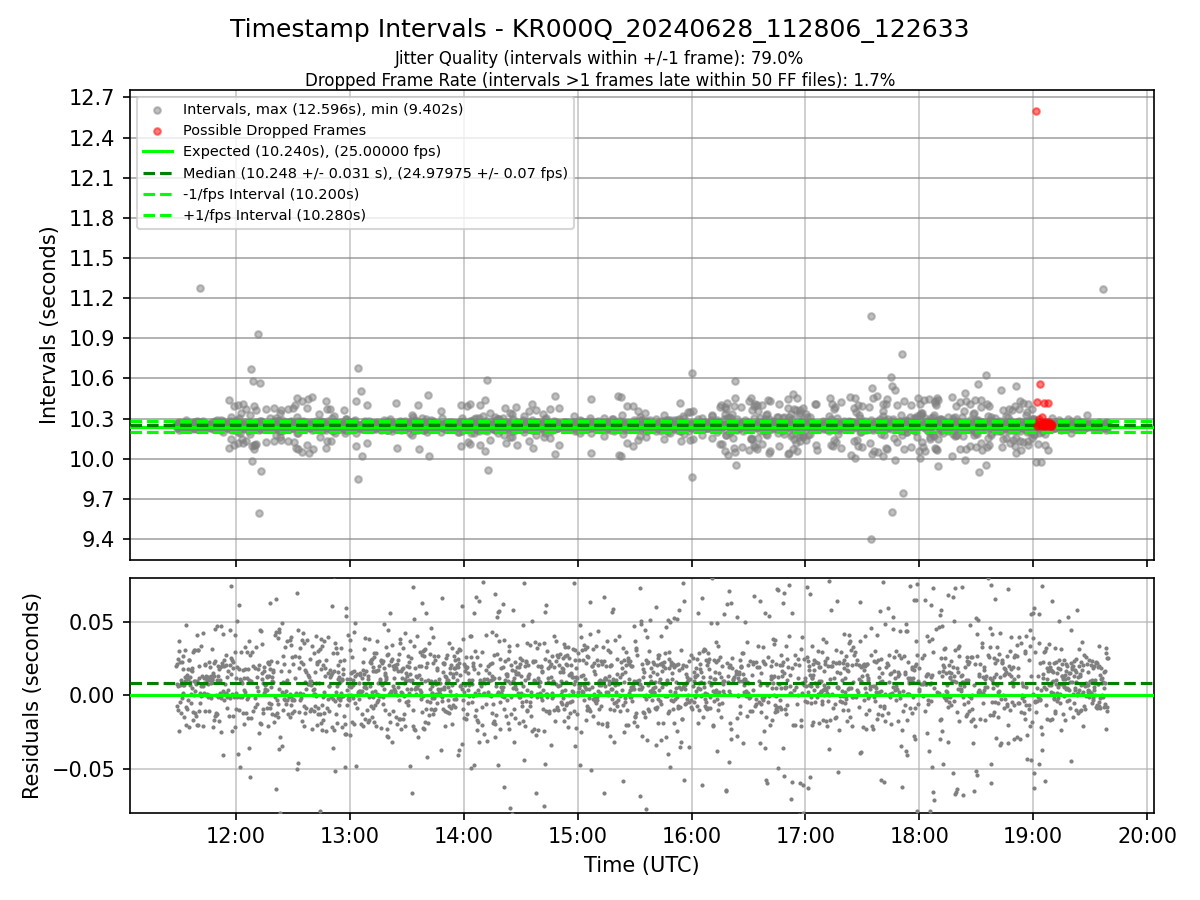1200x900 pixels.
Task: Click the legend entry 'Intervals, max (12.596s), min (9.402s)'
Action: pos(323,108)
